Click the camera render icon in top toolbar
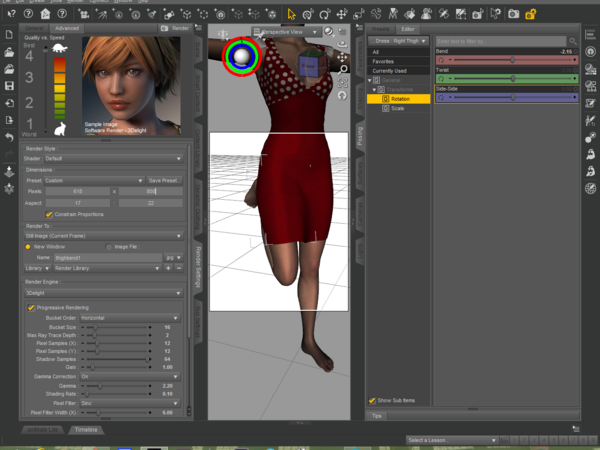This screenshot has height=450, width=600. click(x=513, y=14)
